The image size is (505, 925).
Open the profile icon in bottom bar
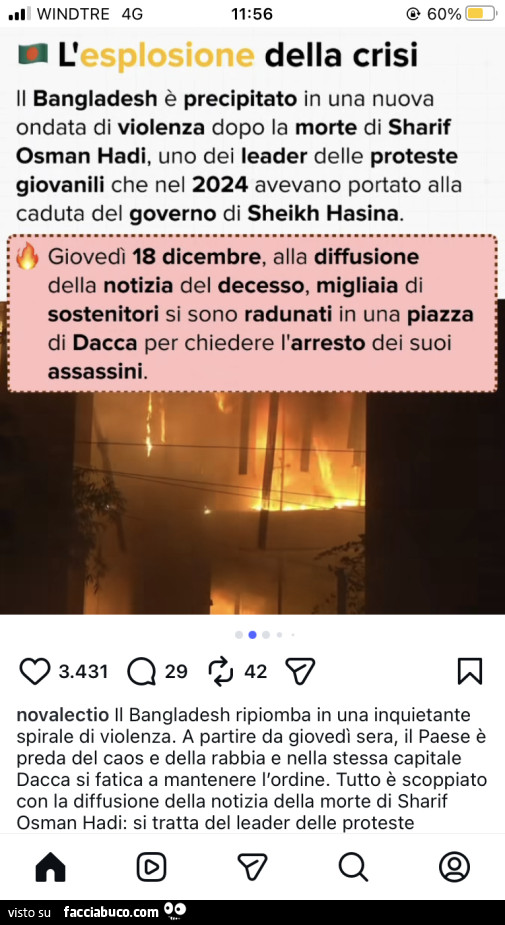click(x=454, y=867)
